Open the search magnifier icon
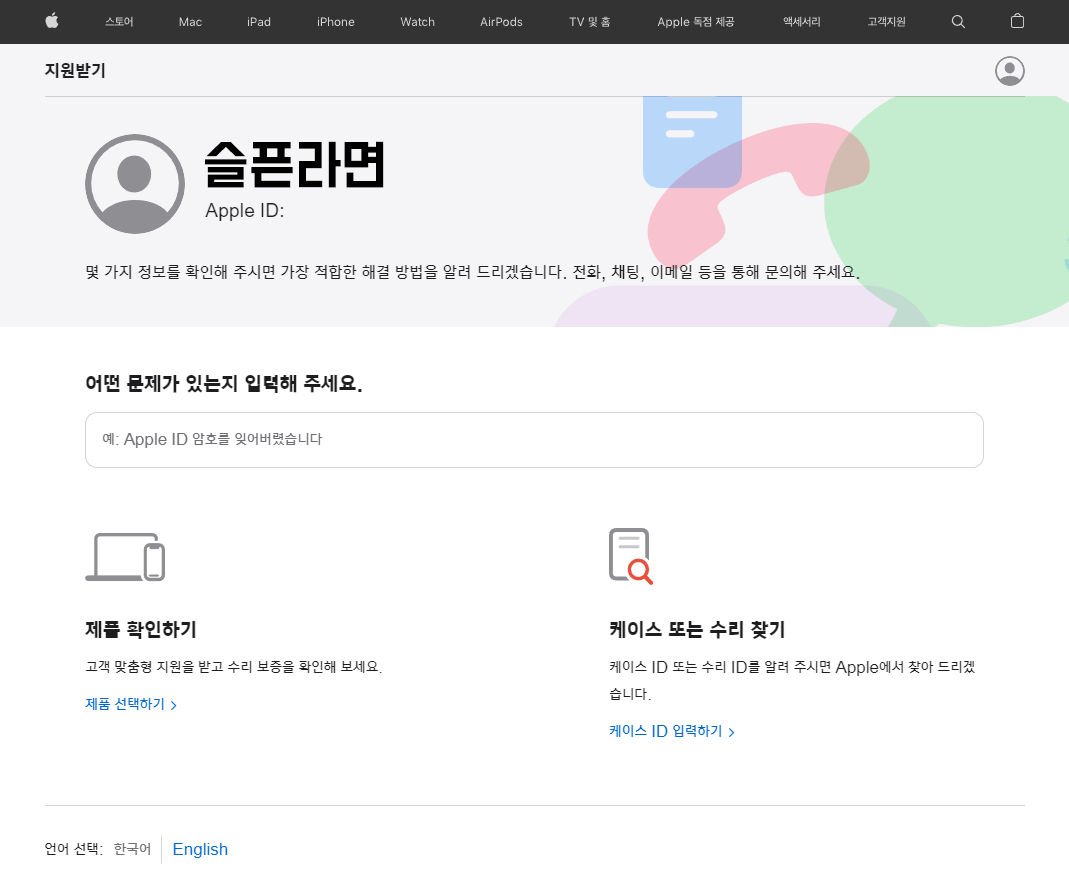The height and width of the screenshot is (880, 1069). click(x=958, y=22)
